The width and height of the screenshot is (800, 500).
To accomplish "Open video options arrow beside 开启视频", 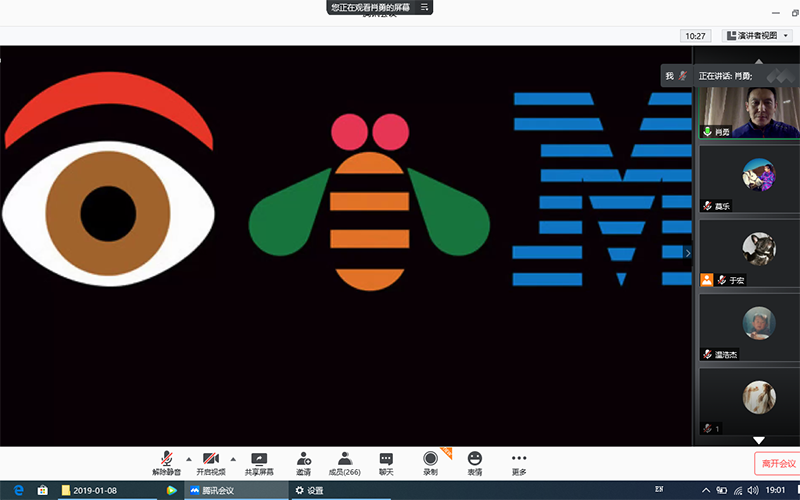I will click(x=233, y=459).
